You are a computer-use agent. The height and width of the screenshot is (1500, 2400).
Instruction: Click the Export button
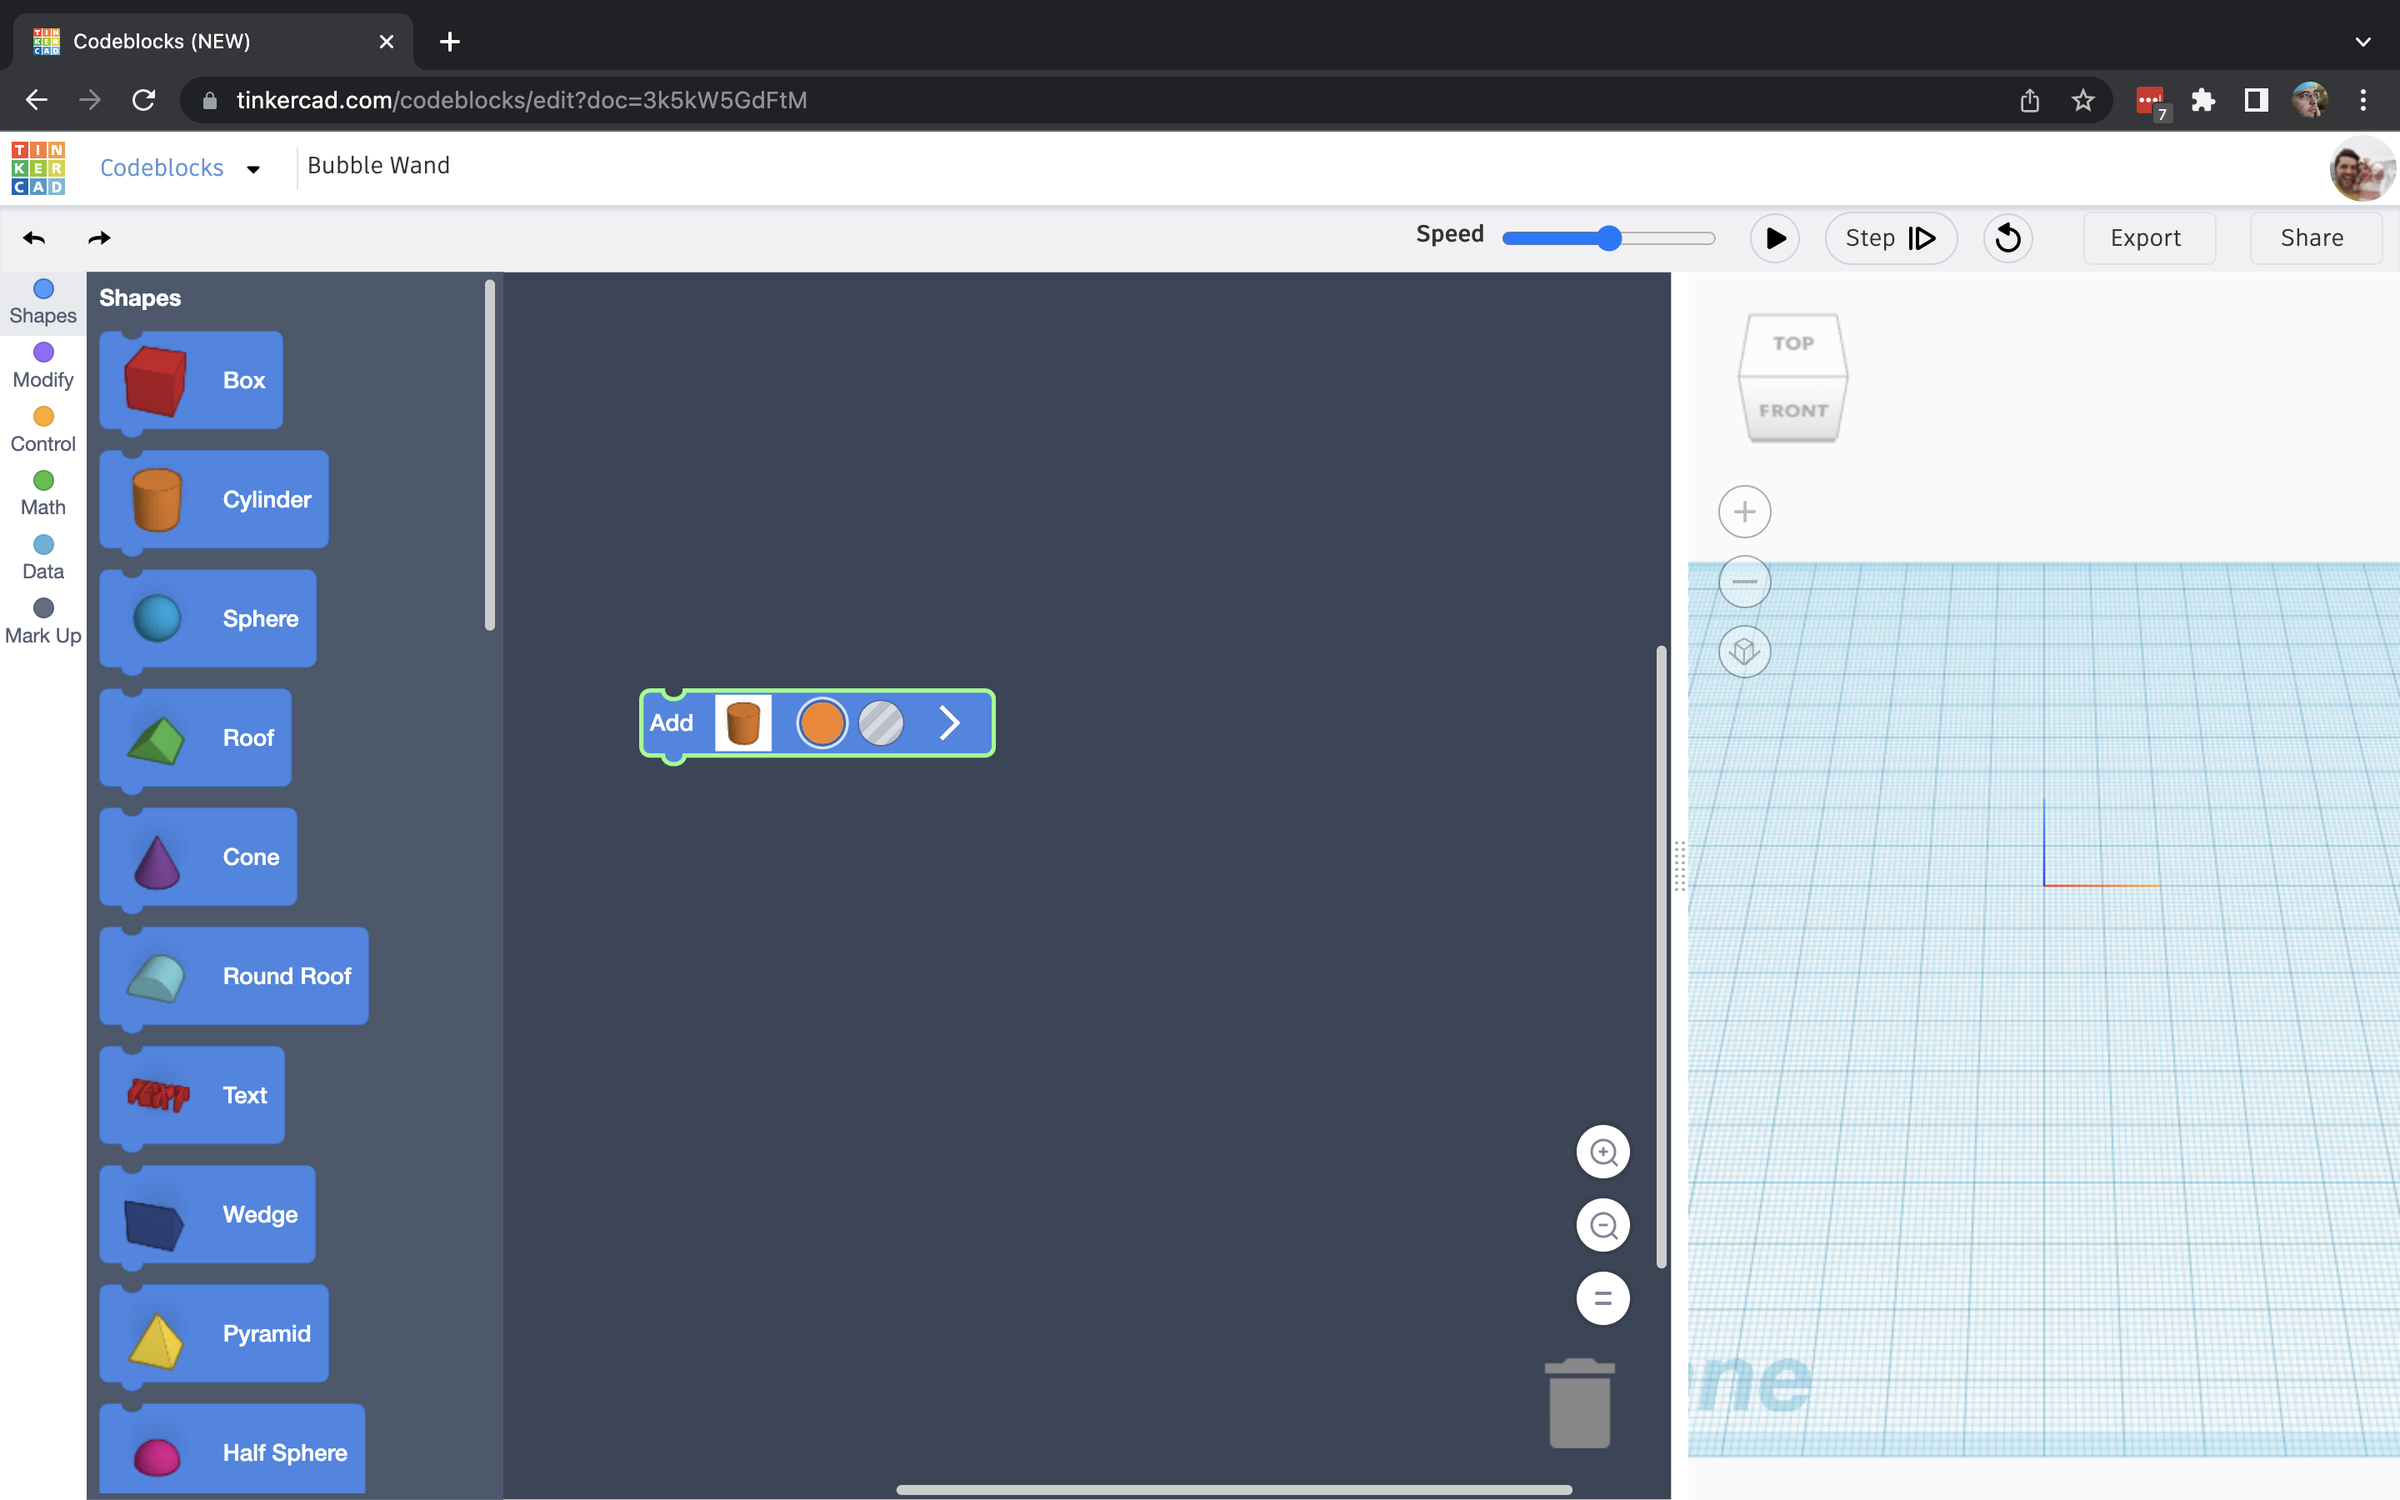click(x=2146, y=238)
